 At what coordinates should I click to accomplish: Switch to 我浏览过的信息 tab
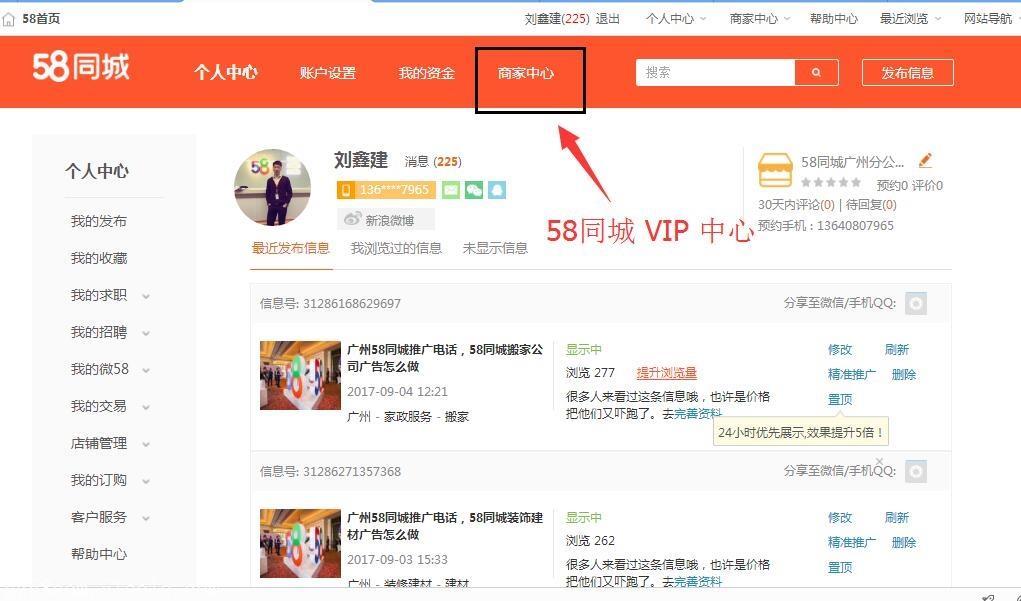click(x=396, y=248)
